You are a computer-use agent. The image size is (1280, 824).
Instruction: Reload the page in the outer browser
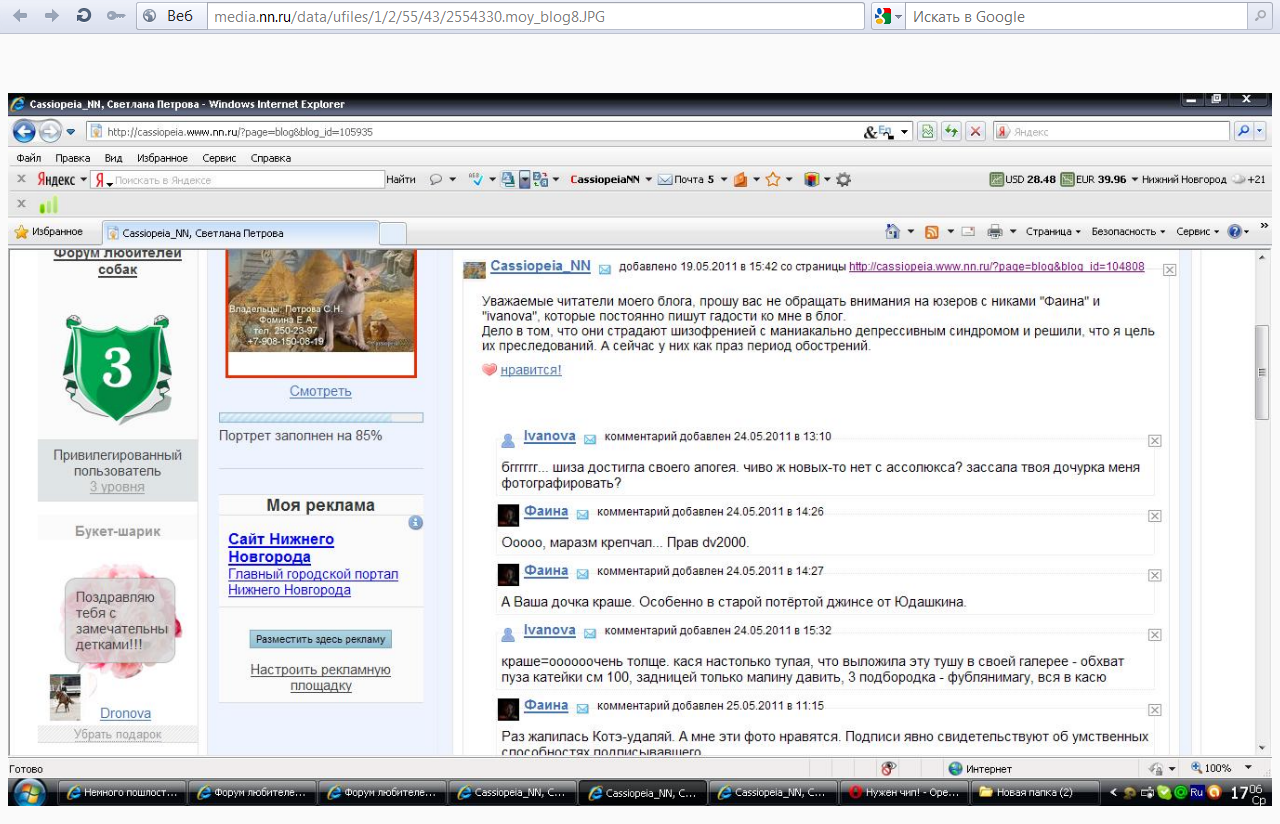pos(84,16)
